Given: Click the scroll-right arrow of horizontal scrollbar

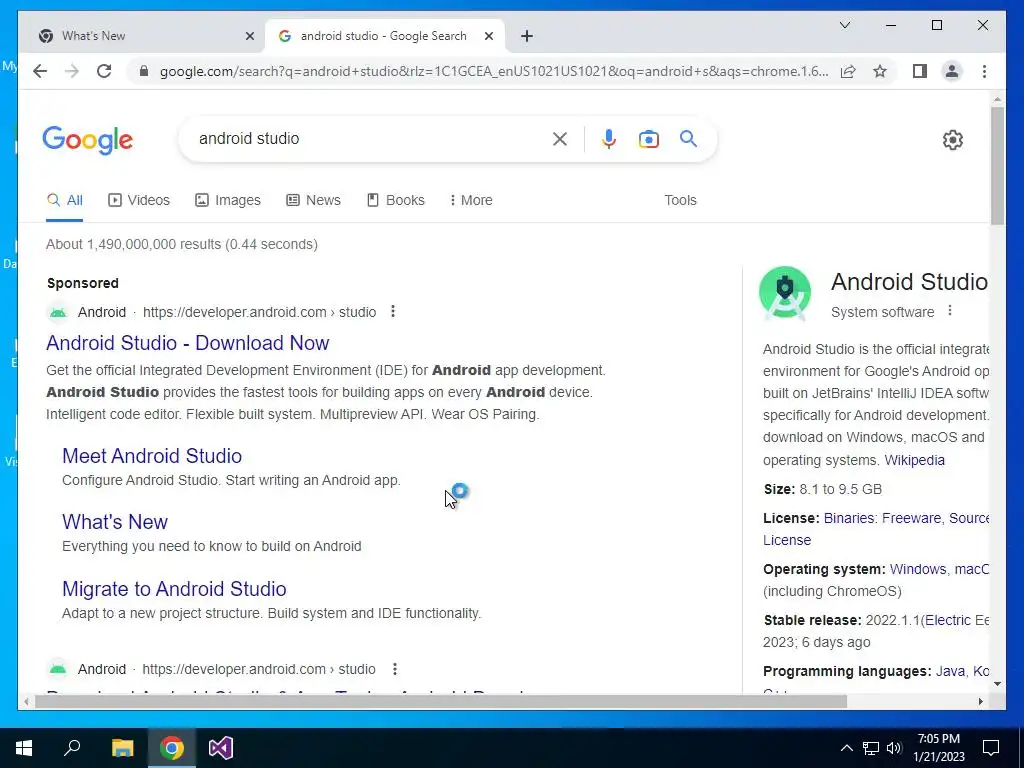Looking at the screenshot, I should [980, 701].
